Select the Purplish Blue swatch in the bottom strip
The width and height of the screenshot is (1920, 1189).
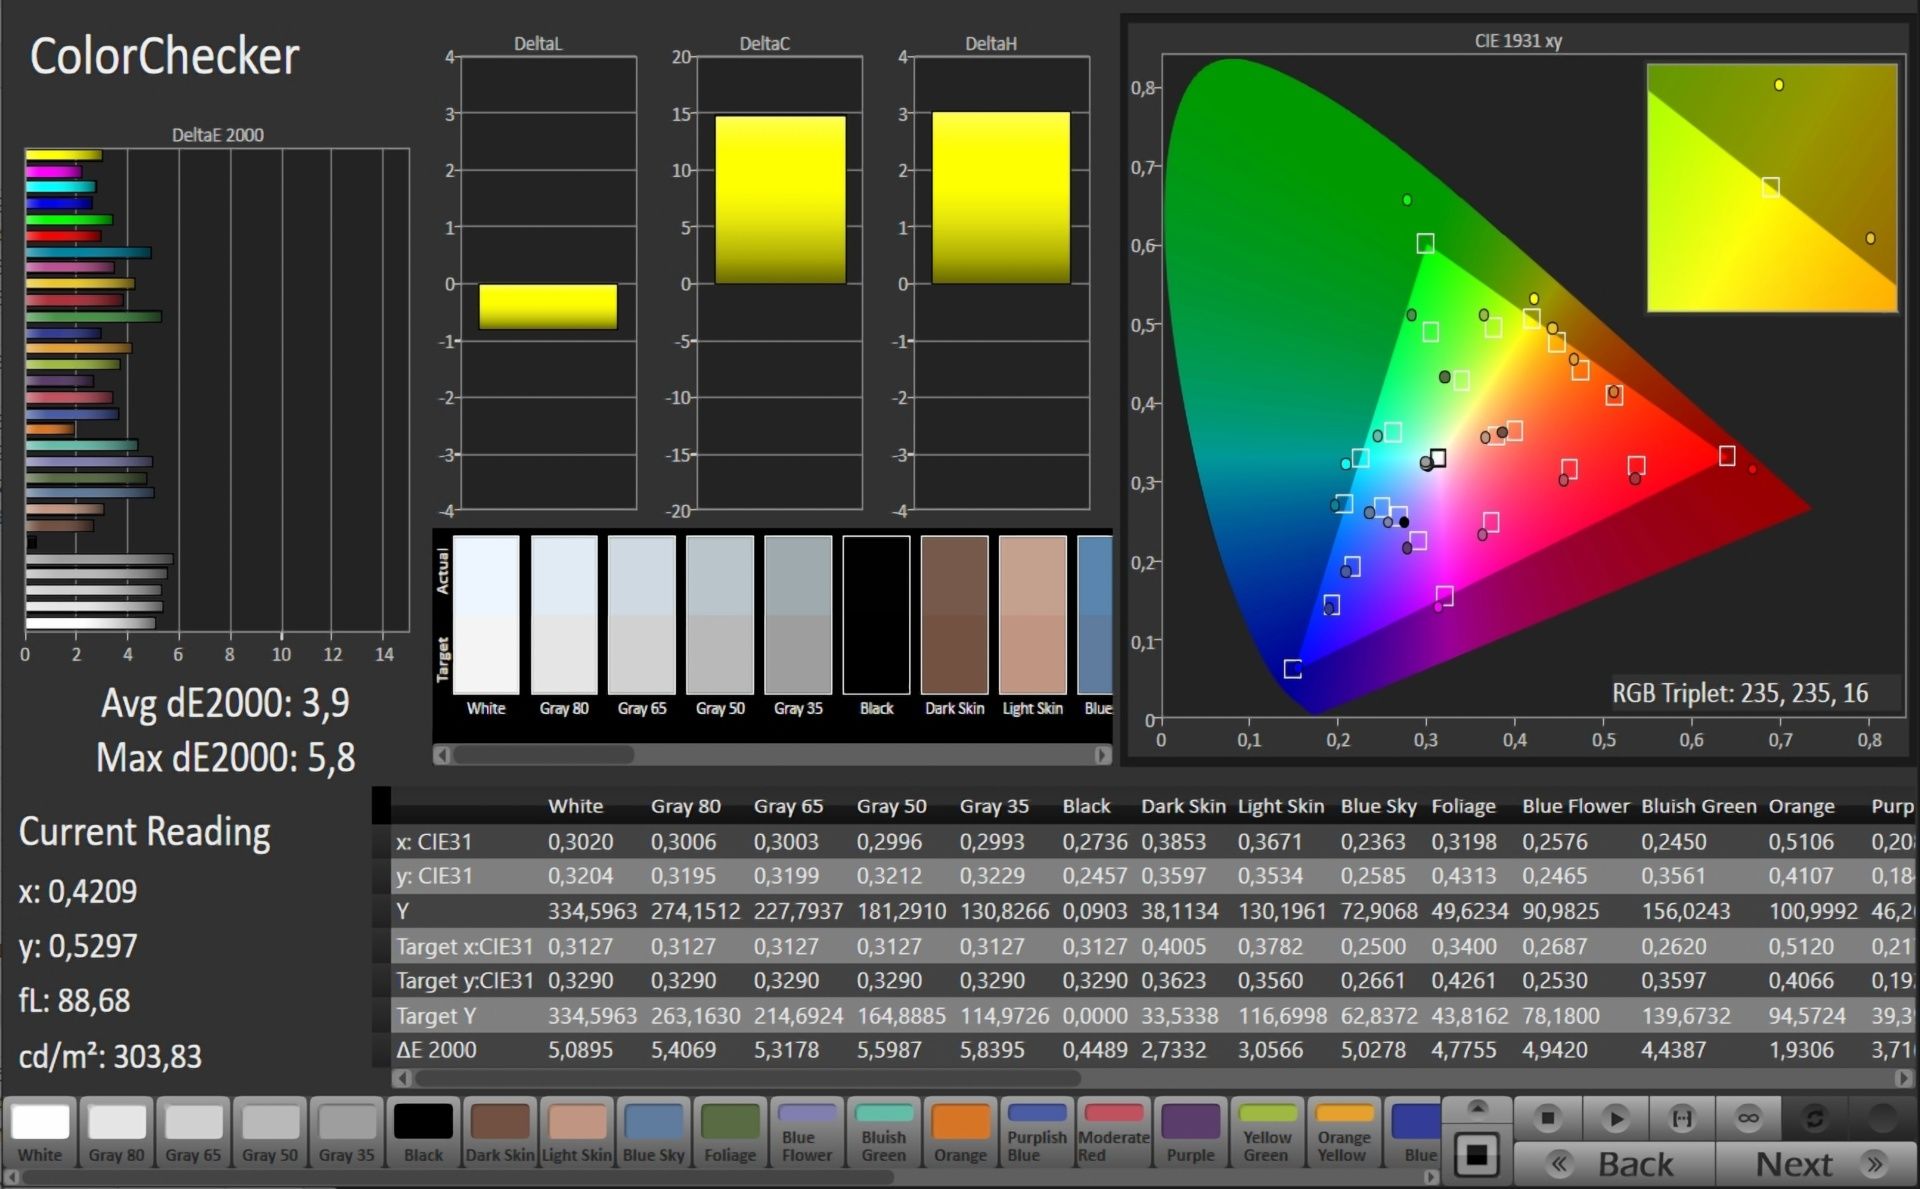pos(1037,1132)
